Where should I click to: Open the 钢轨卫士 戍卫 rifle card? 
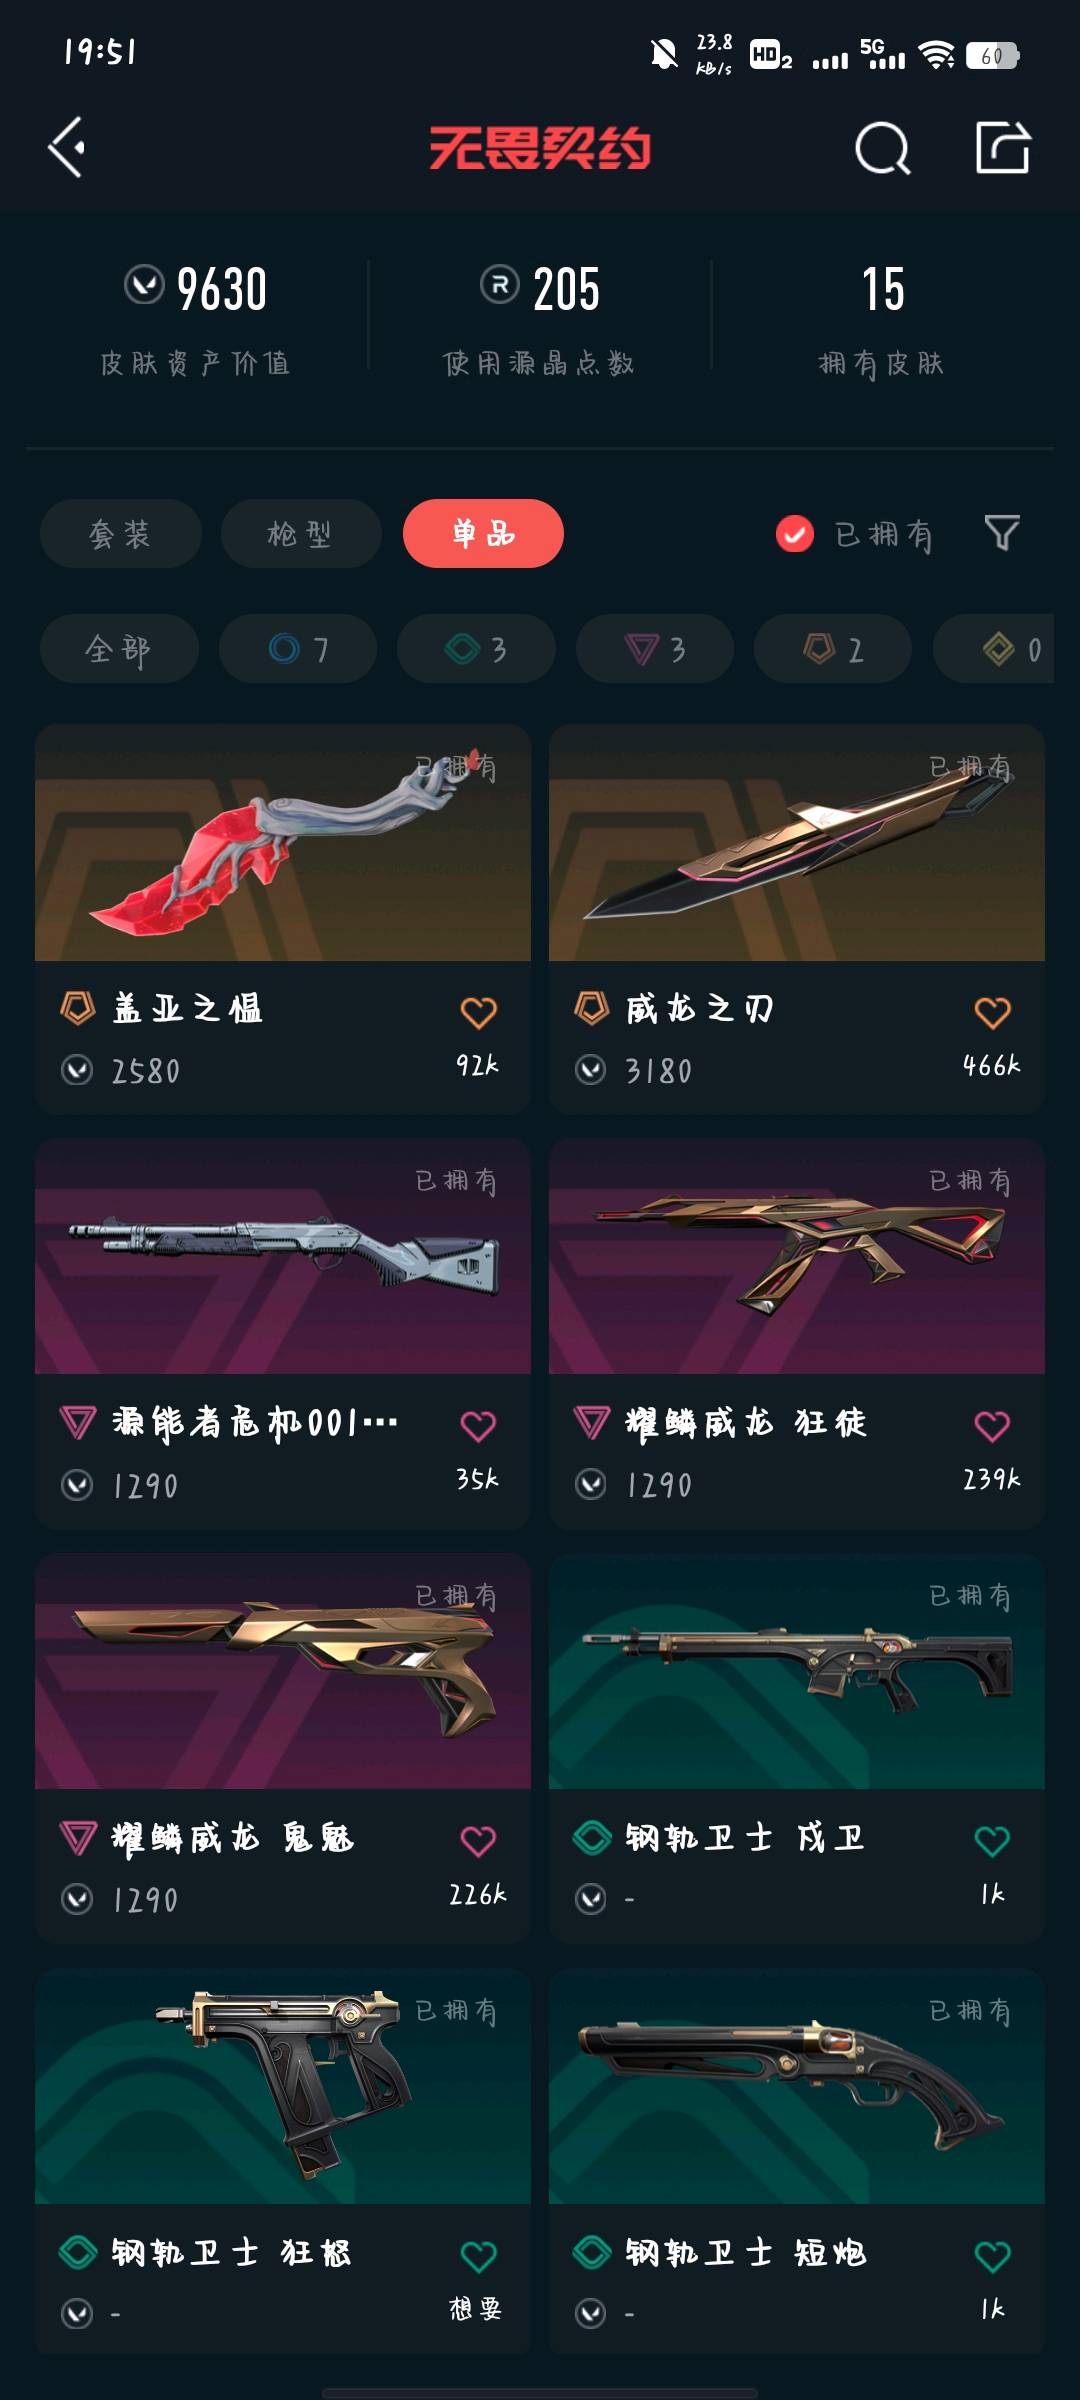(797, 1748)
